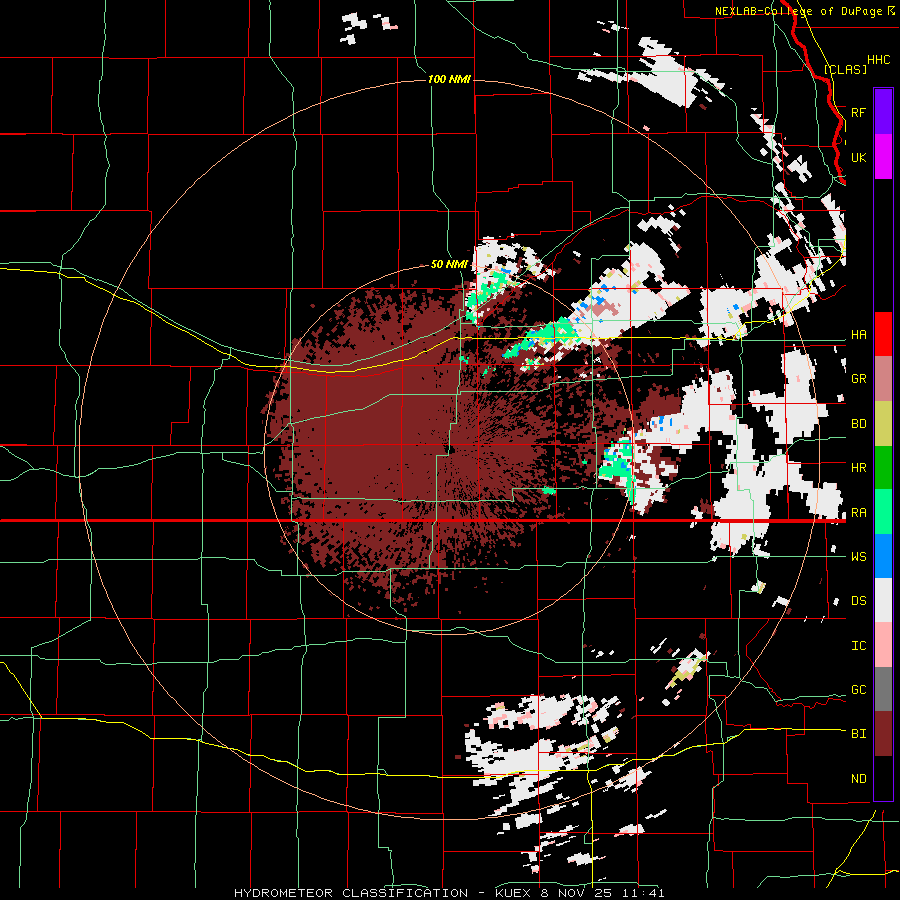Click the 50 NMI range ring label
Viewport: 900px width, 900px height.
449,265
